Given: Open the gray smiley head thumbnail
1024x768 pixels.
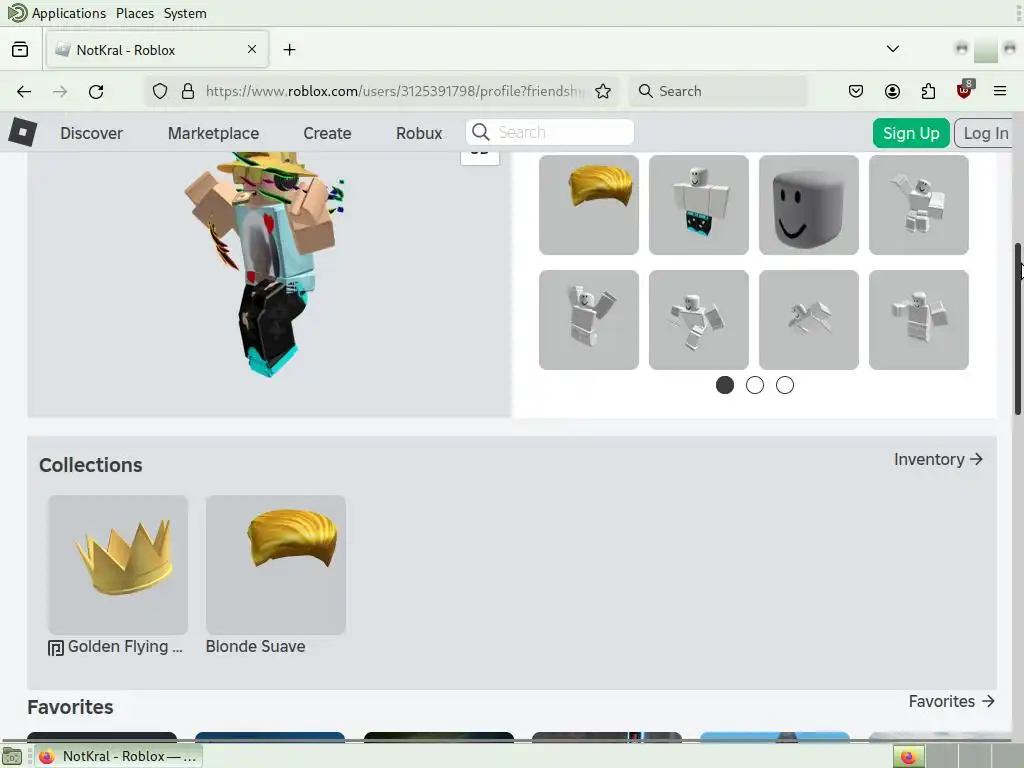Looking at the screenshot, I should pos(808,204).
